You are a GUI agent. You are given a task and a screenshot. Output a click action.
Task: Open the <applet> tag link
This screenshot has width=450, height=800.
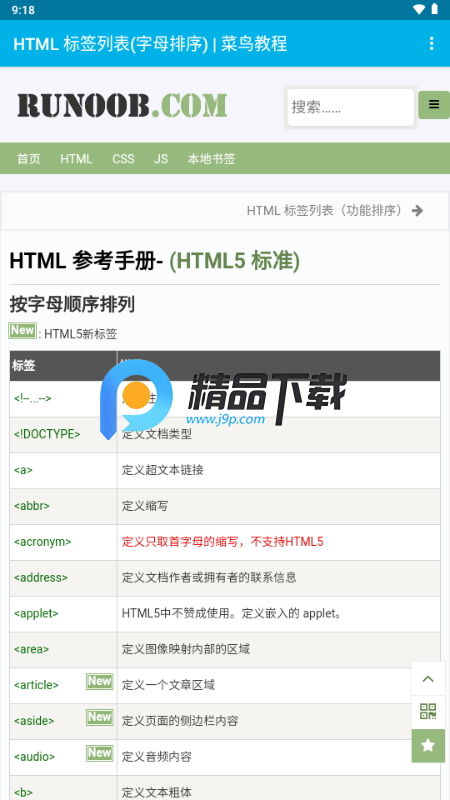pyautogui.click(x=36, y=613)
